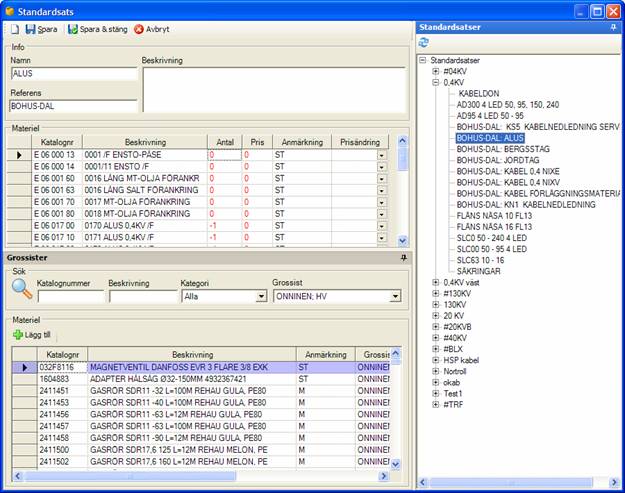Open the Kategori dropdown showing Alla
625x493 pixels.
click(261, 297)
